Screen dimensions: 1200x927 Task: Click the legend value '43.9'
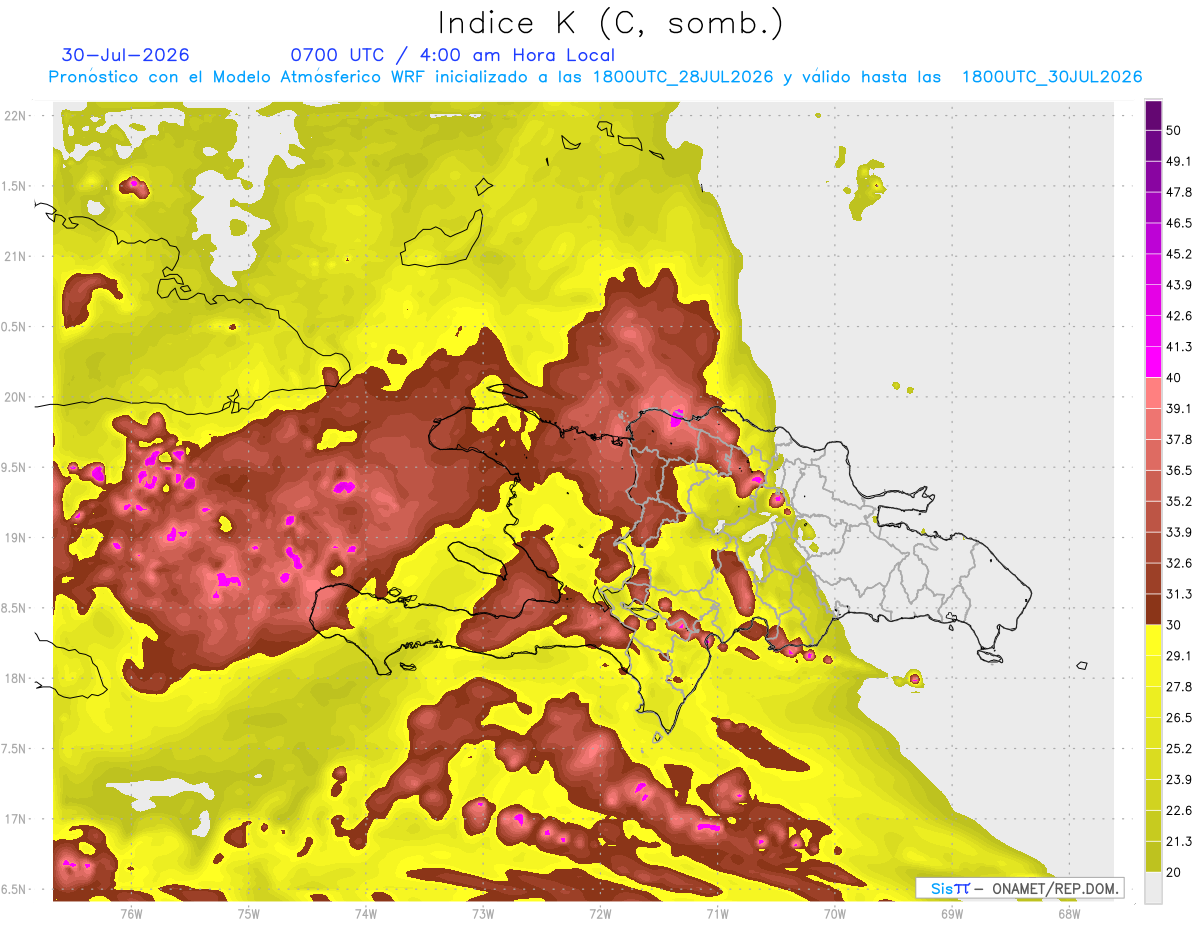pyautogui.click(x=1179, y=285)
